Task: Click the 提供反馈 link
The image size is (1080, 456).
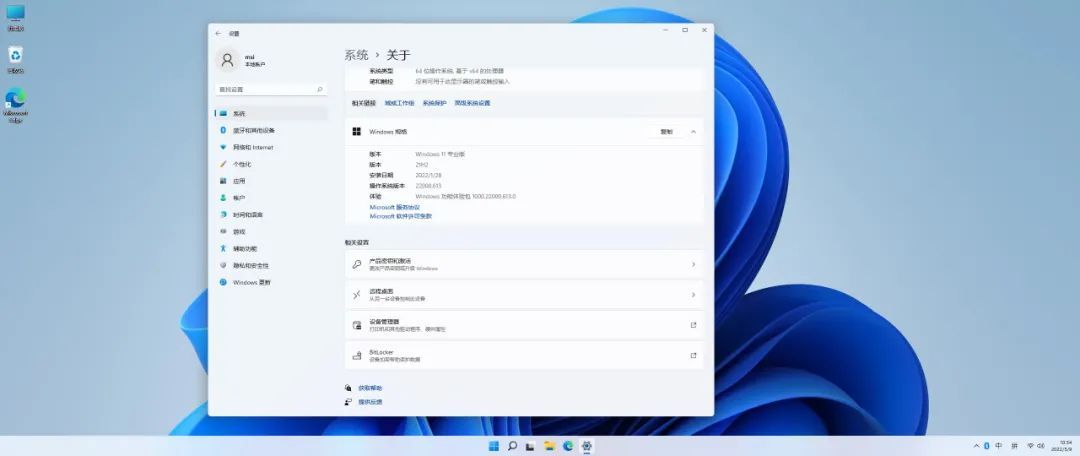Action: coord(370,402)
